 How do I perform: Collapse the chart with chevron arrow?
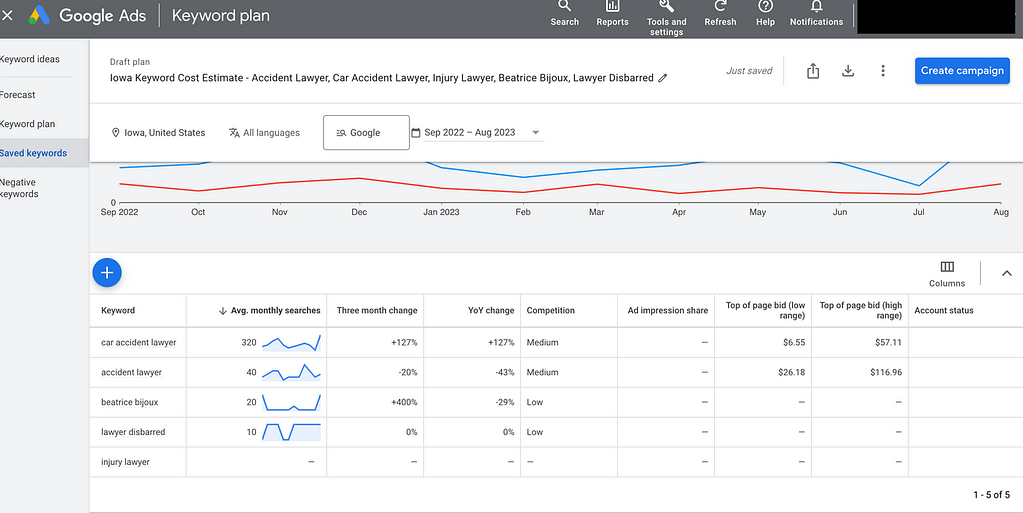click(1007, 273)
